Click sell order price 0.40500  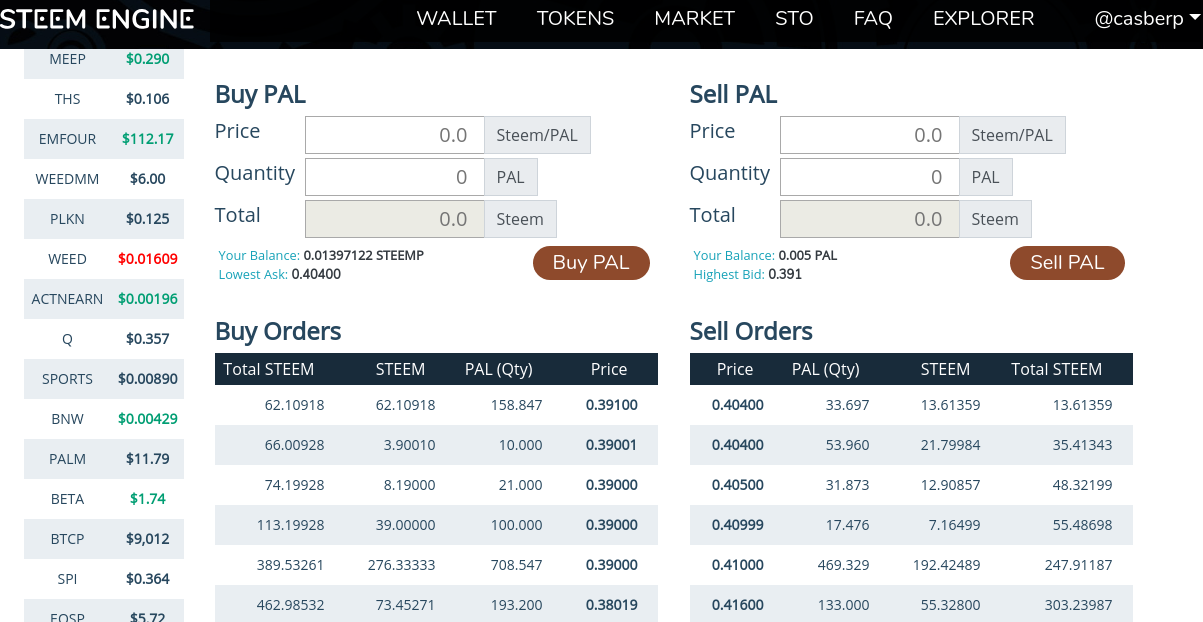(738, 485)
